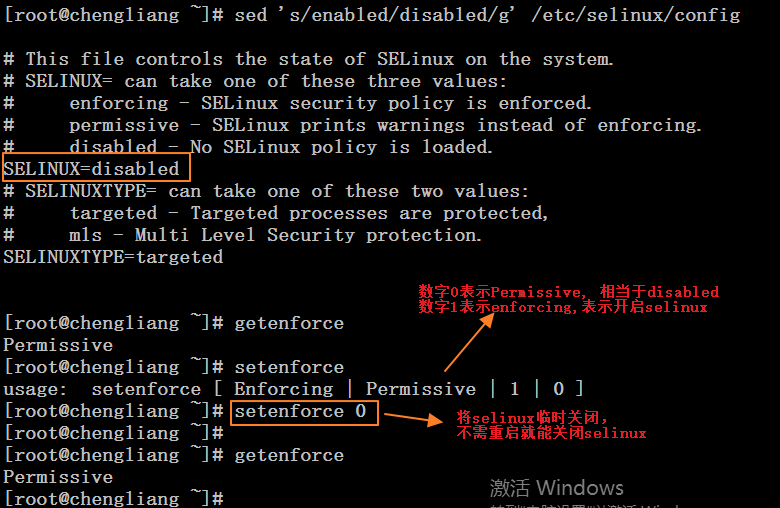
Task: Click the red annotation about number 1 enforcing
Action: pyautogui.click(x=563, y=307)
